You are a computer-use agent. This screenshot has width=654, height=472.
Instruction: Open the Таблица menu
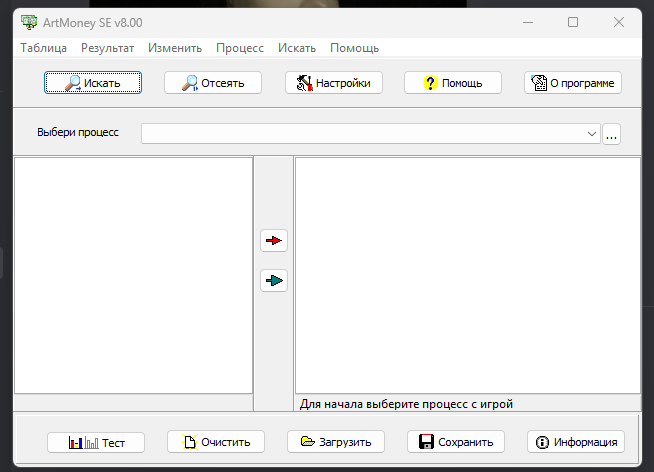43,48
